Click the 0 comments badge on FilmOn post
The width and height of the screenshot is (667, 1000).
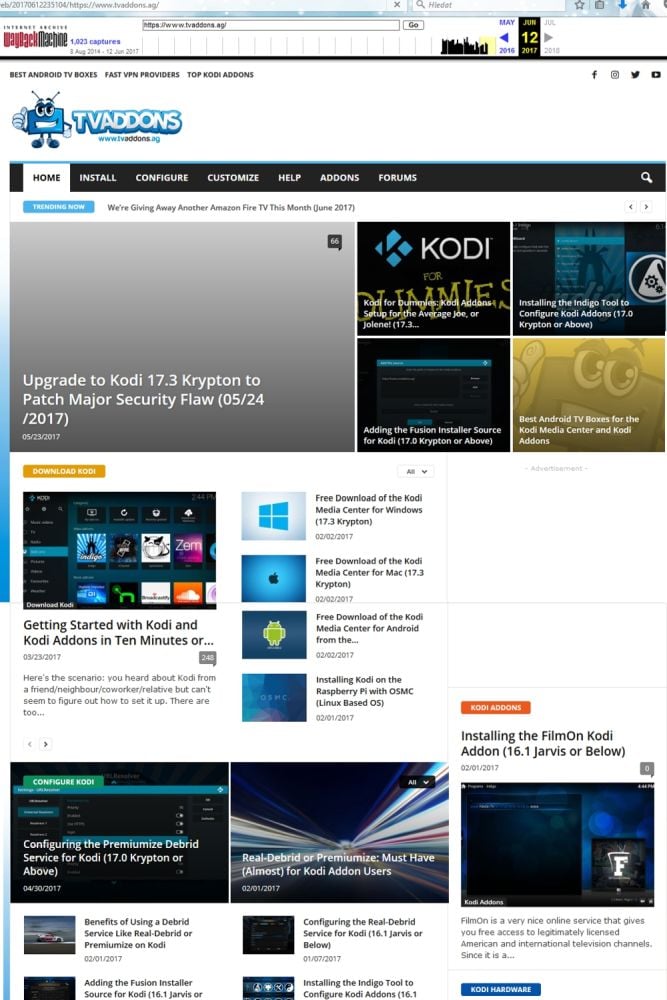coord(647,768)
